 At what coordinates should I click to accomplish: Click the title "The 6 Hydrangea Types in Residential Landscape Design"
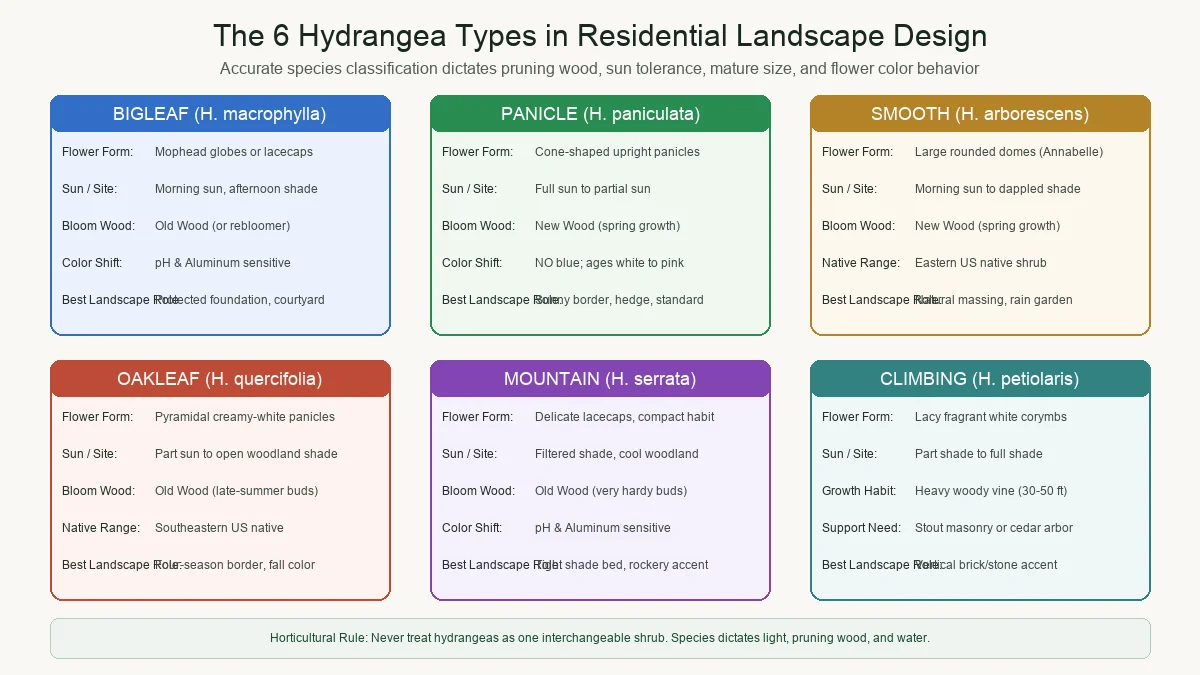point(600,36)
